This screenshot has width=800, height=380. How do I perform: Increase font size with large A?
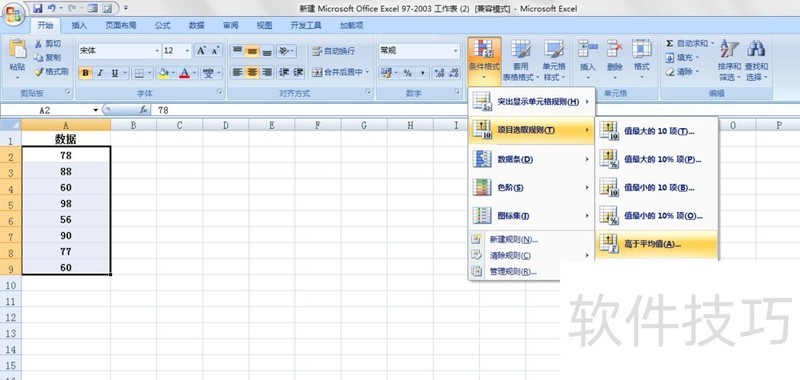pyautogui.click(x=202, y=50)
